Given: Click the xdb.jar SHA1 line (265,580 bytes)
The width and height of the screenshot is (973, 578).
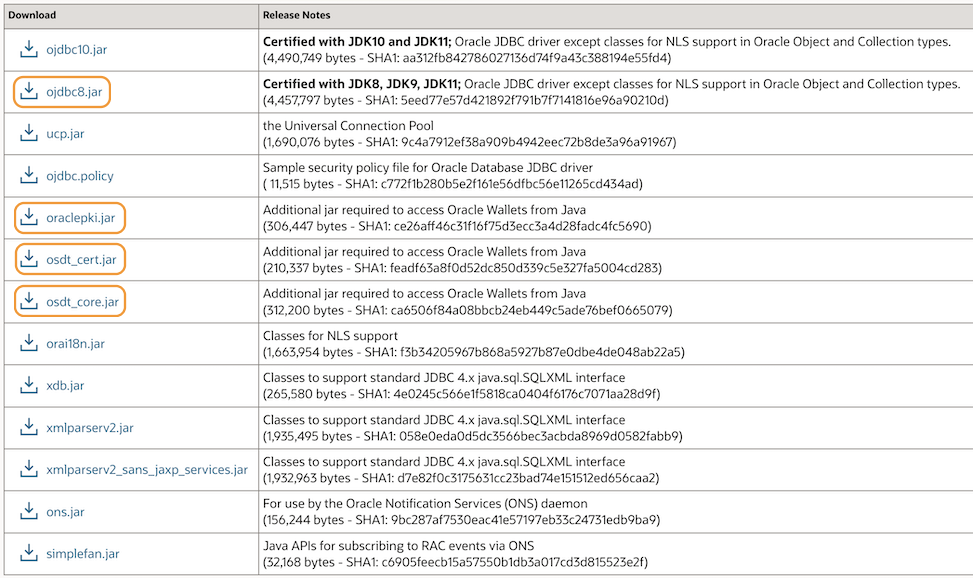Looking at the screenshot, I should coord(462,394).
